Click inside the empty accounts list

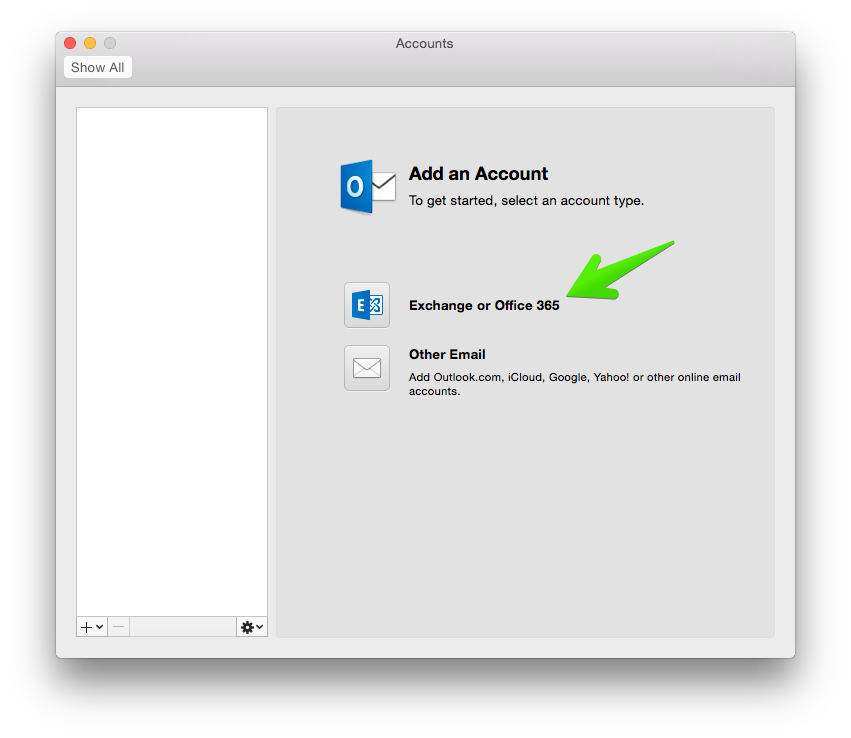pyautogui.click(x=172, y=361)
